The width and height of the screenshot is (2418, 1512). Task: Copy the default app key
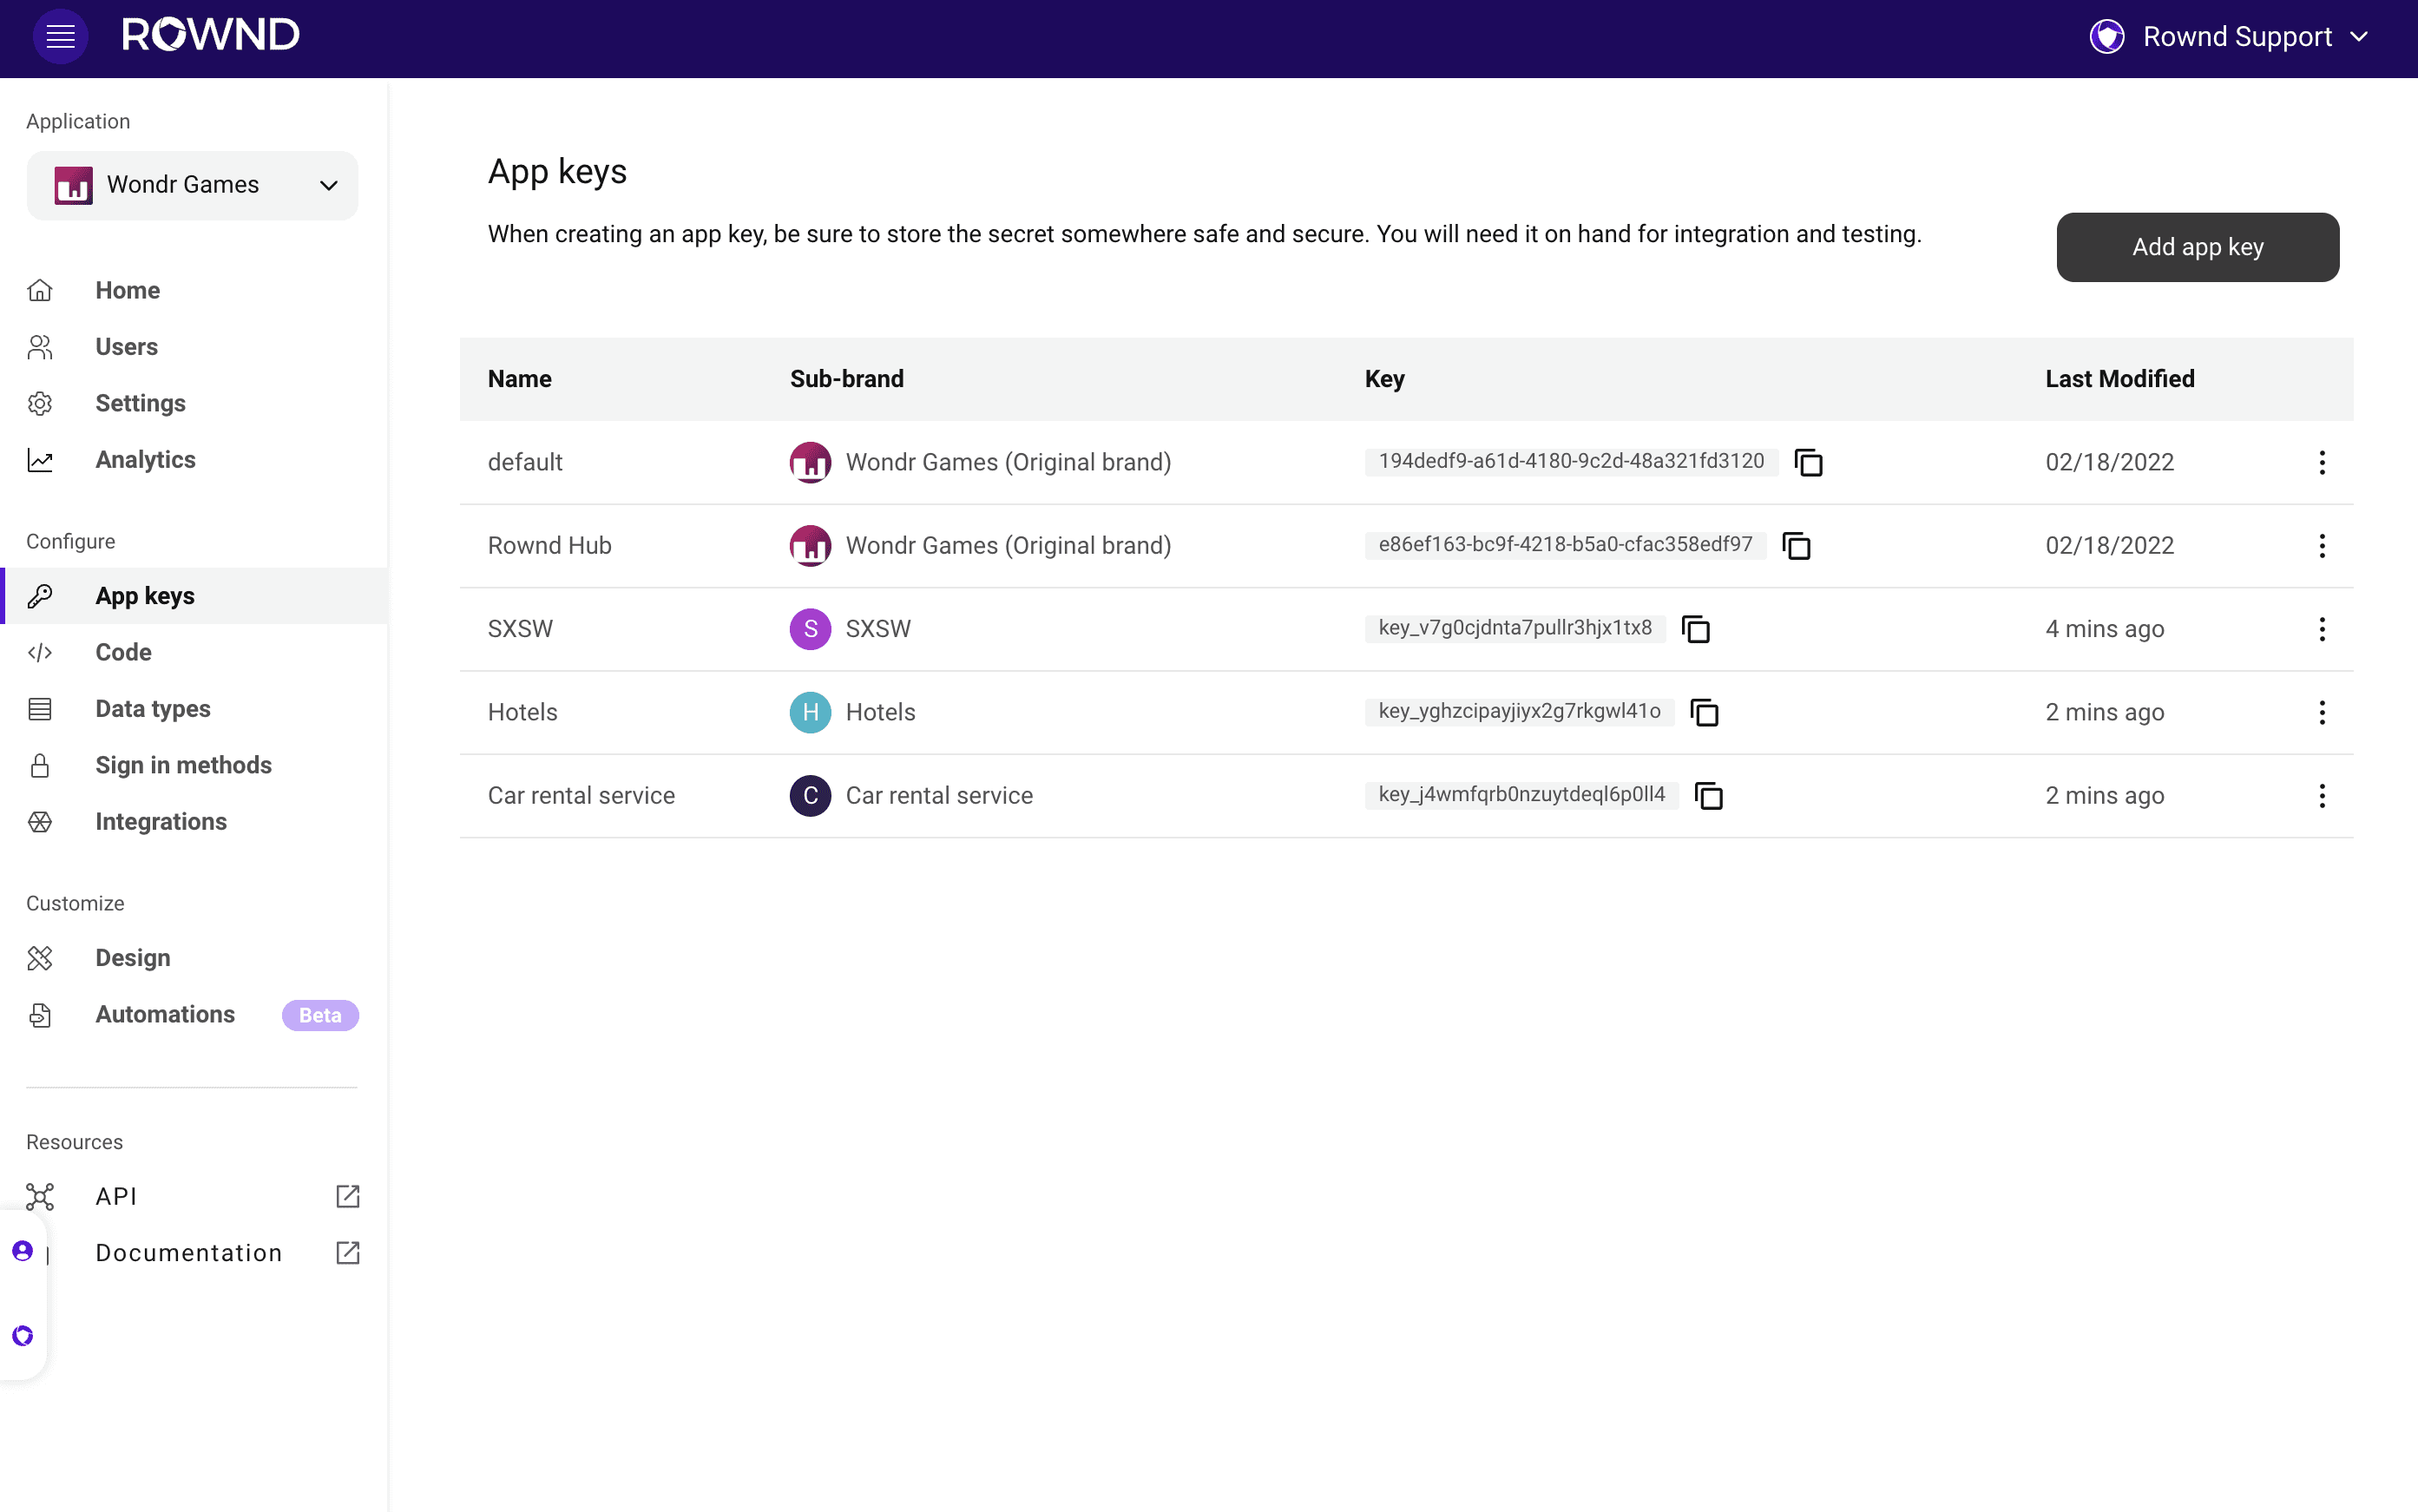[1808, 462]
